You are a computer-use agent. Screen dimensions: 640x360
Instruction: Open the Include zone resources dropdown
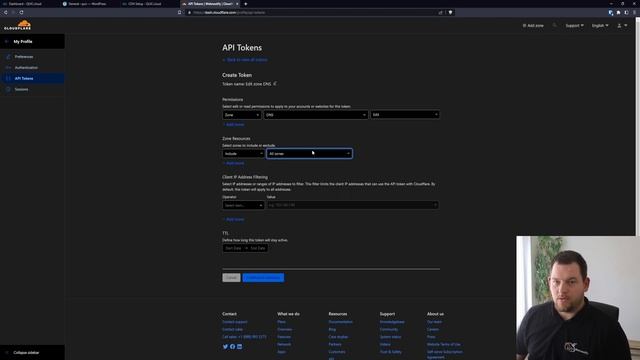pyautogui.click(x=243, y=153)
